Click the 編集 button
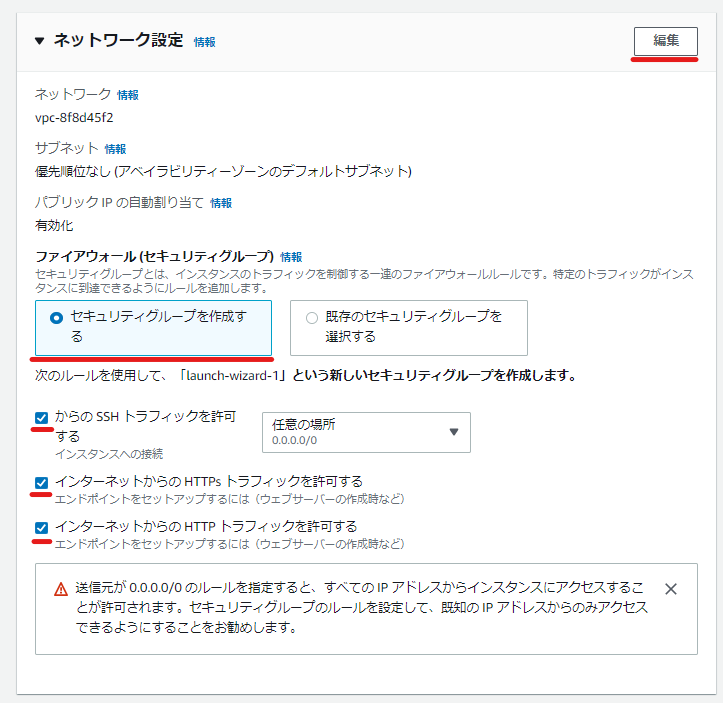The height and width of the screenshot is (703, 723). [665, 41]
